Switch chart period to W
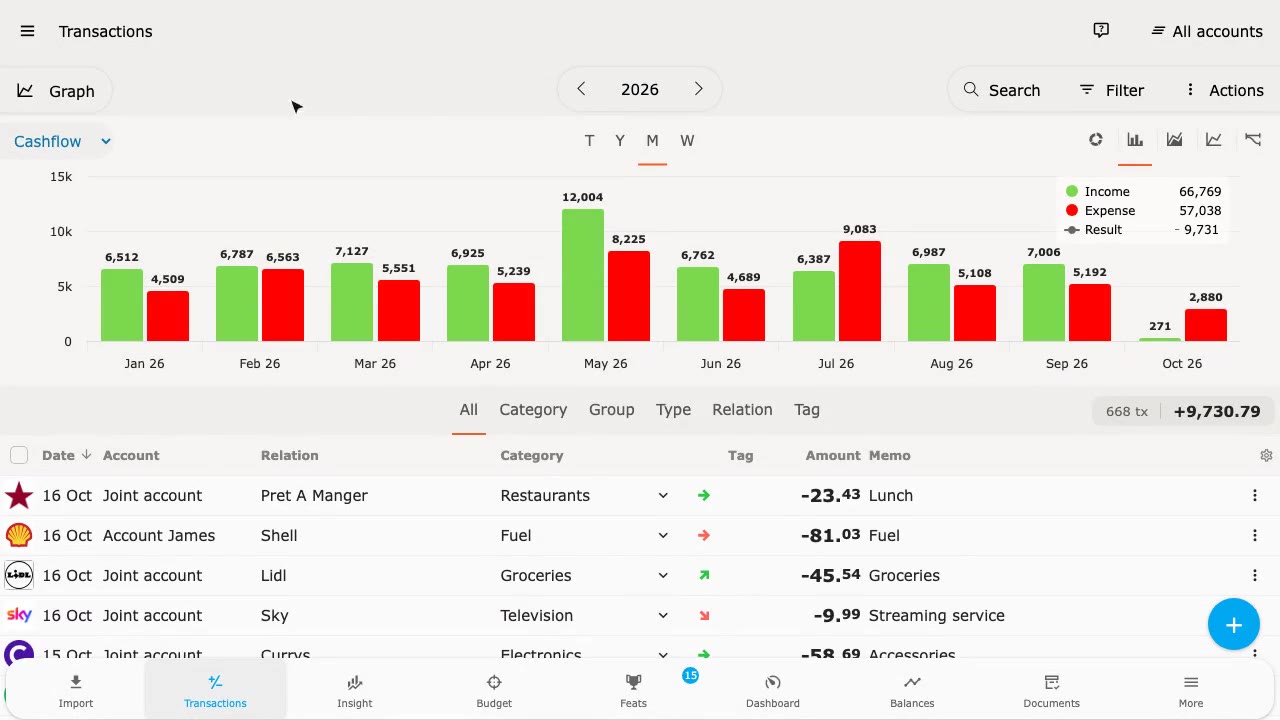 pos(687,141)
